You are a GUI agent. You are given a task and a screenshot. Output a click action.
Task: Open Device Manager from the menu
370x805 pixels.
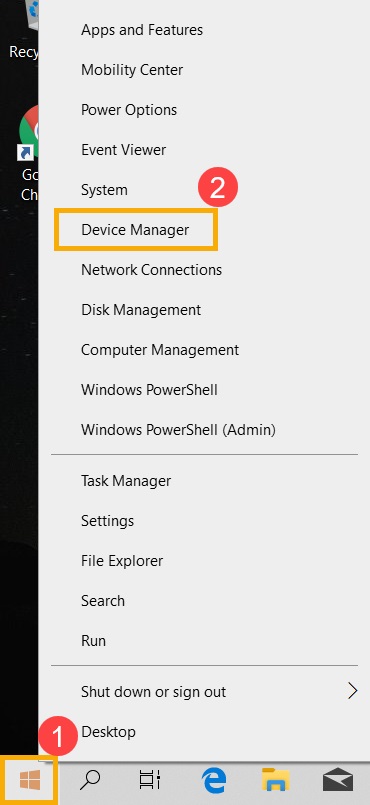point(135,229)
